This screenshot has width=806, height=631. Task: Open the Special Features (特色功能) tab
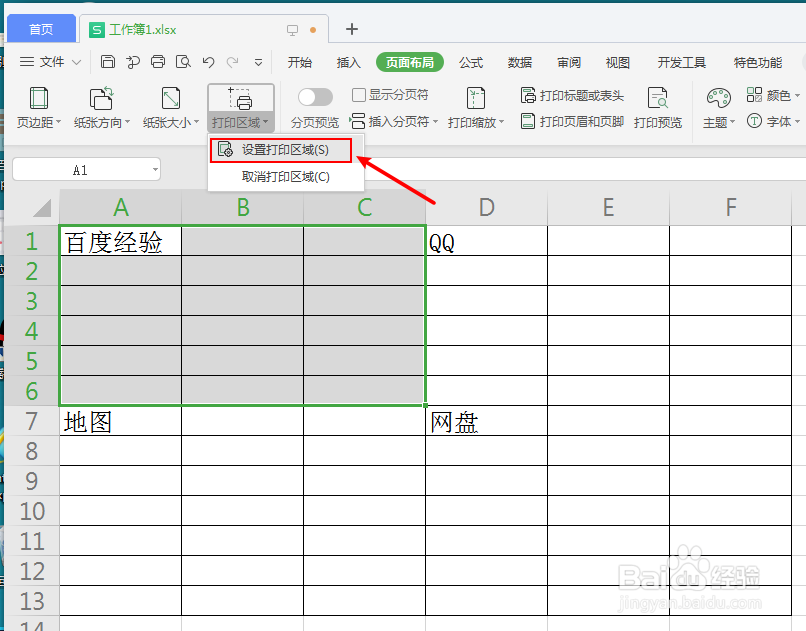758,63
